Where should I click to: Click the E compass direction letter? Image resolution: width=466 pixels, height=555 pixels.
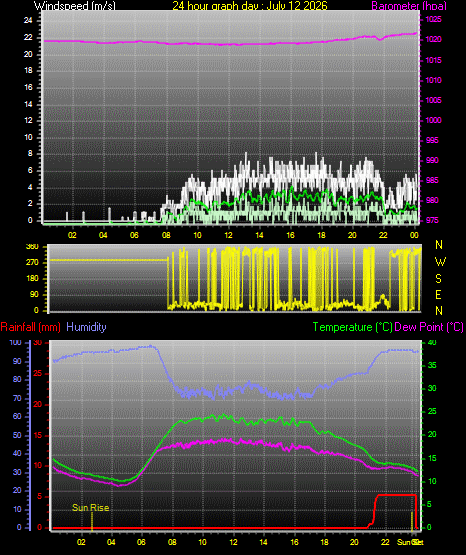pos(438,294)
